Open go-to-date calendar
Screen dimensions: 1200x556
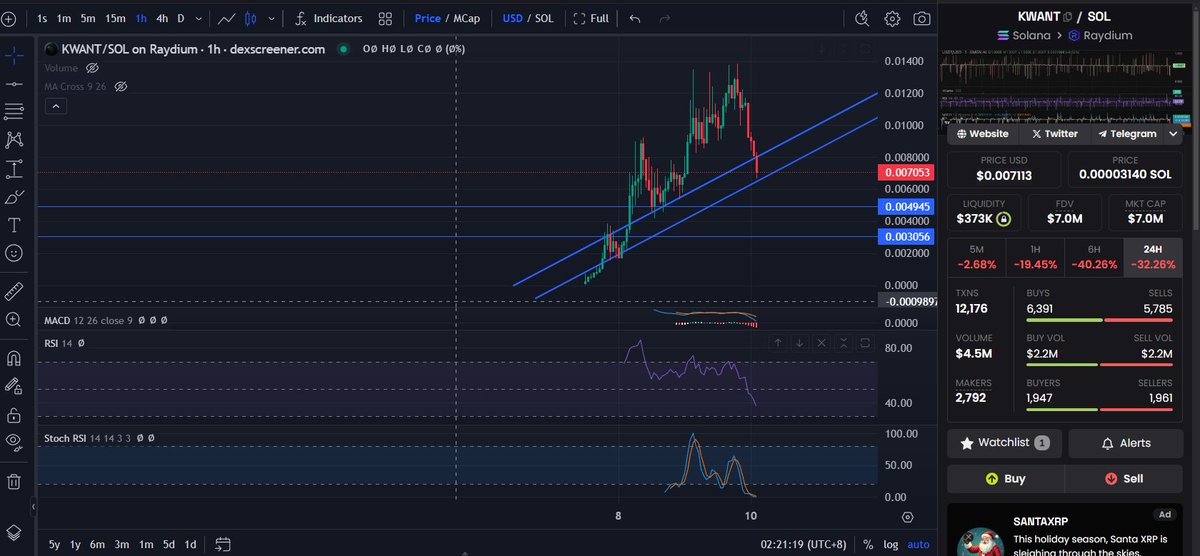tap(223, 544)
